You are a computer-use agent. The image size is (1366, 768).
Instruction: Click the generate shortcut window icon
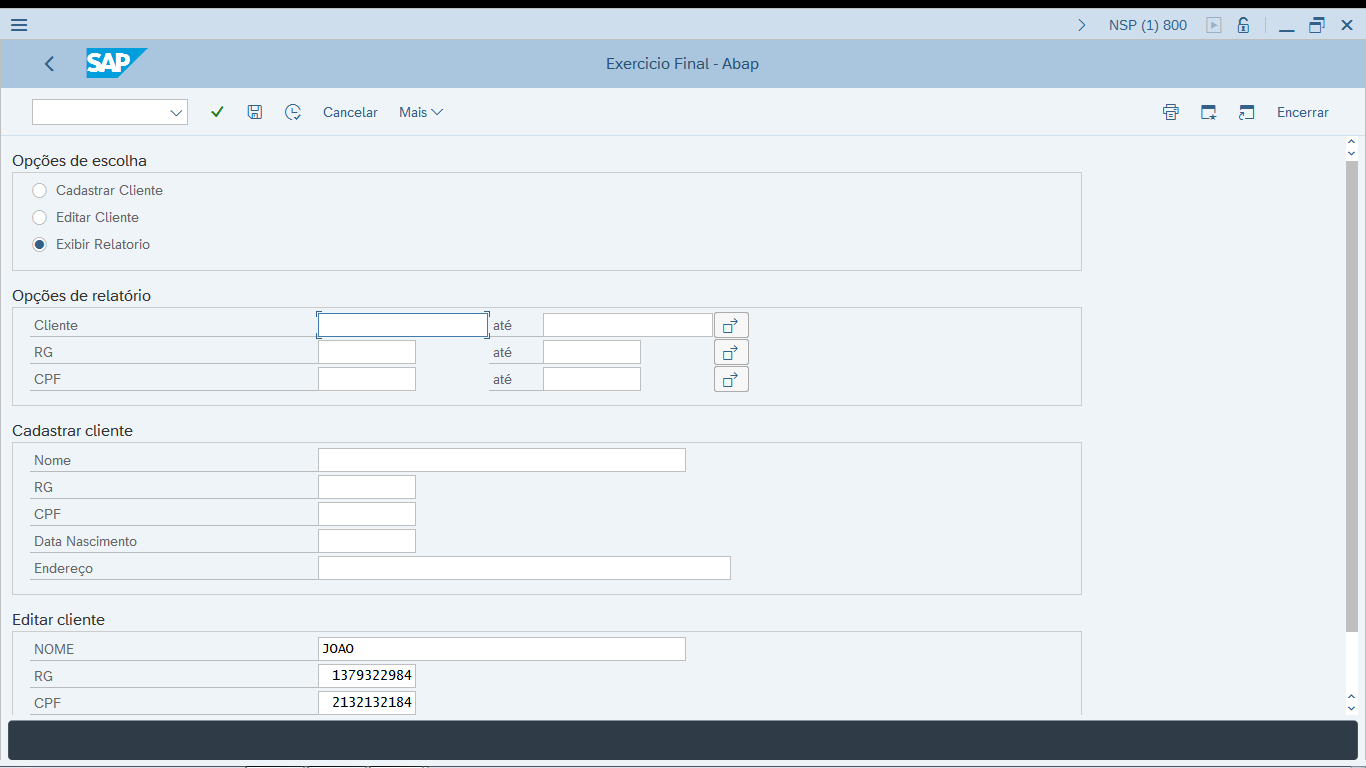pyautogui.click(x=1246, y=112)
